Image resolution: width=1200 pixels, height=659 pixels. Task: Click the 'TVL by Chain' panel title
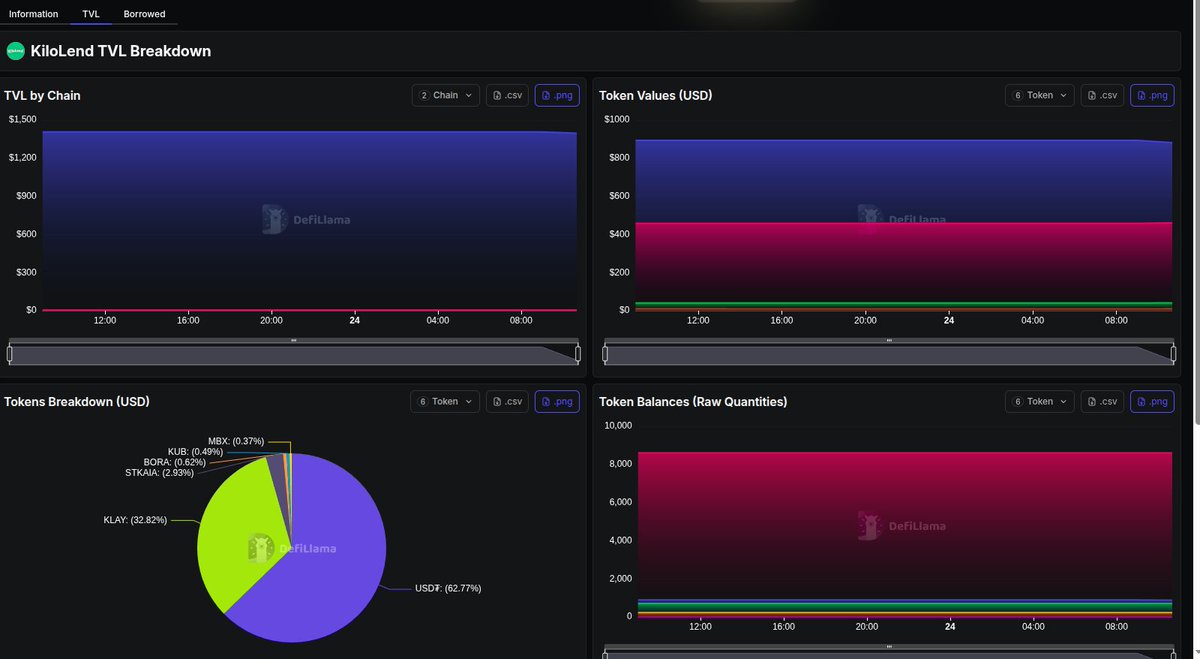click(x=42, y=95)
